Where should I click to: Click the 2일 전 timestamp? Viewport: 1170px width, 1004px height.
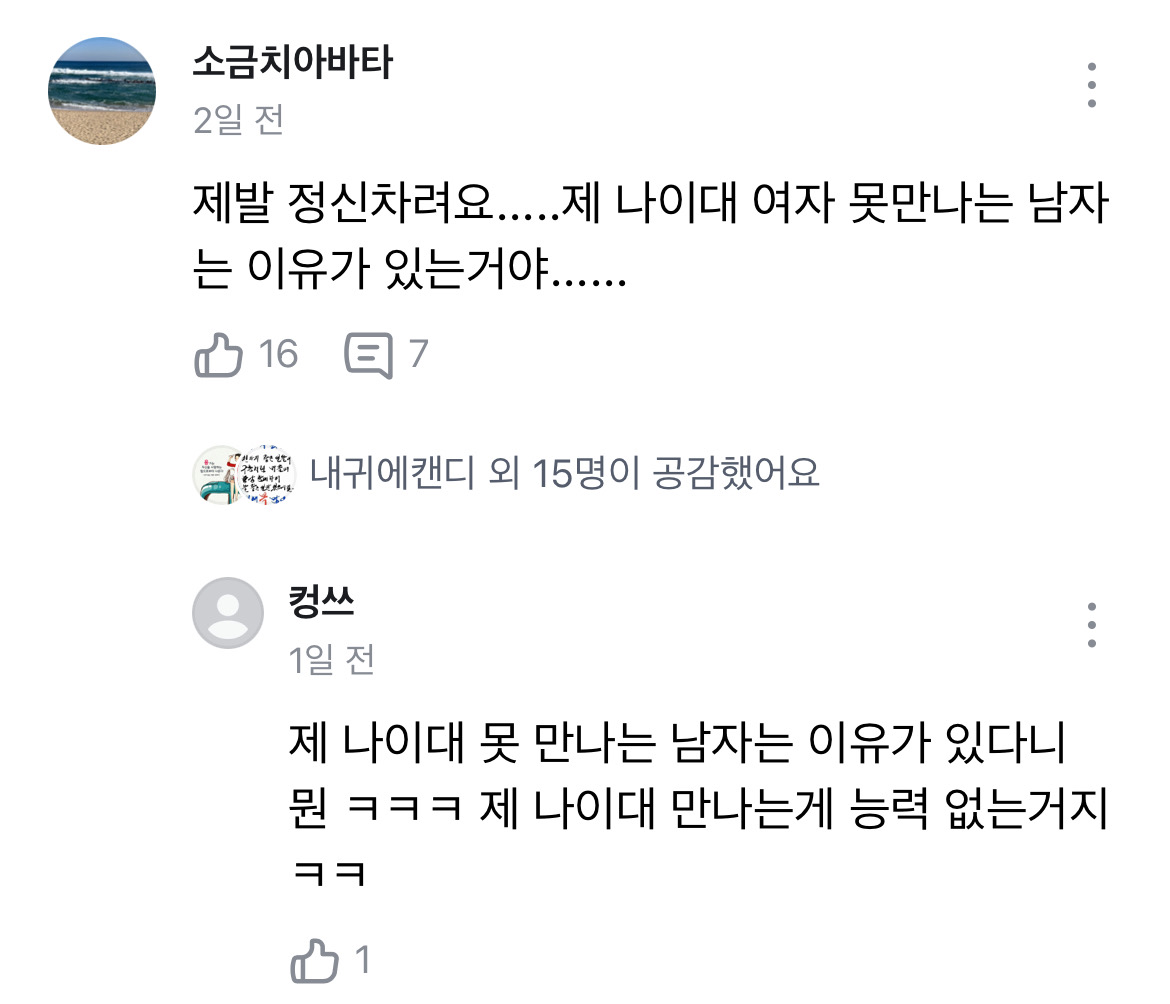[238, 121]
